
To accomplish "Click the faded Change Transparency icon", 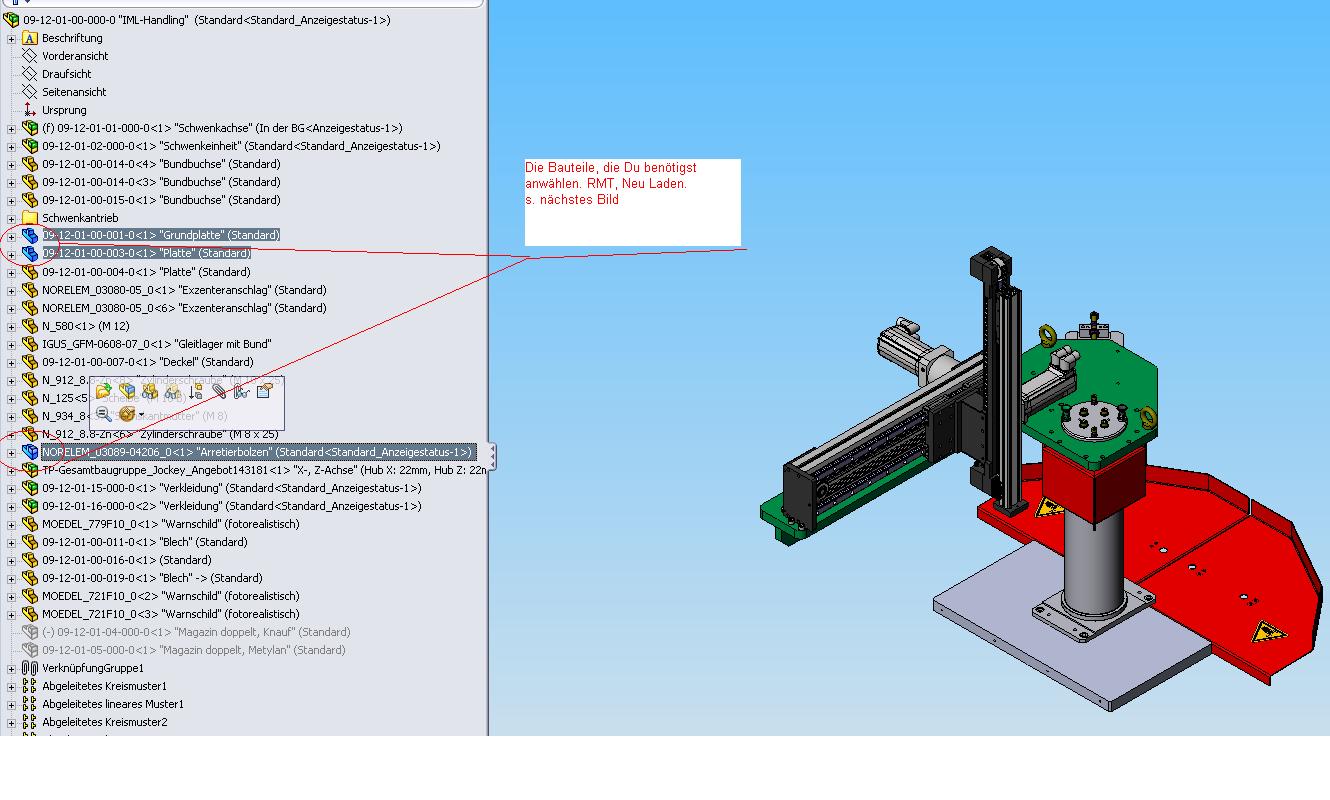I will point(172,391).
